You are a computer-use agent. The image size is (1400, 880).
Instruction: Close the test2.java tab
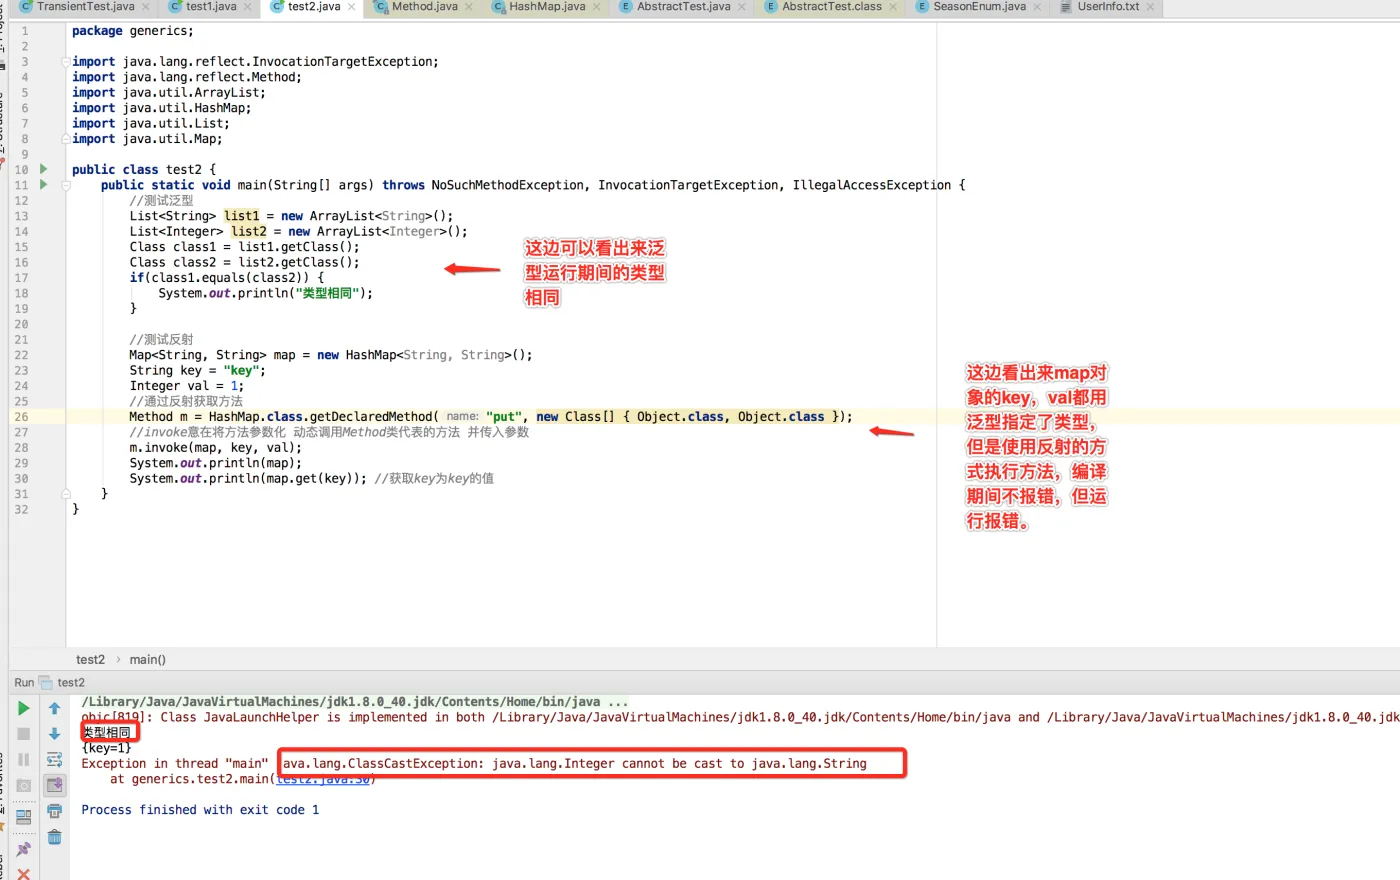pyautogui.click(x=352, y=7)
